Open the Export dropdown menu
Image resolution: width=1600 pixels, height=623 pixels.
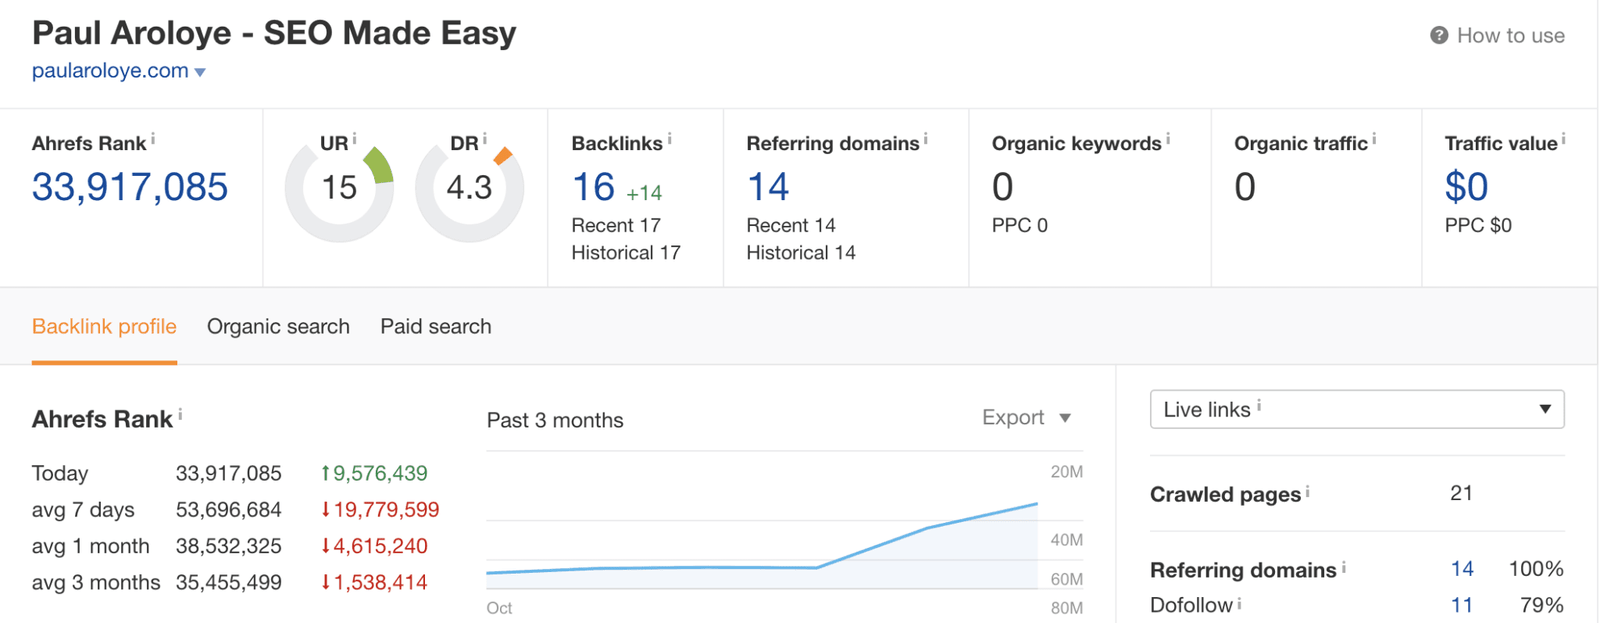[1027, 418]
